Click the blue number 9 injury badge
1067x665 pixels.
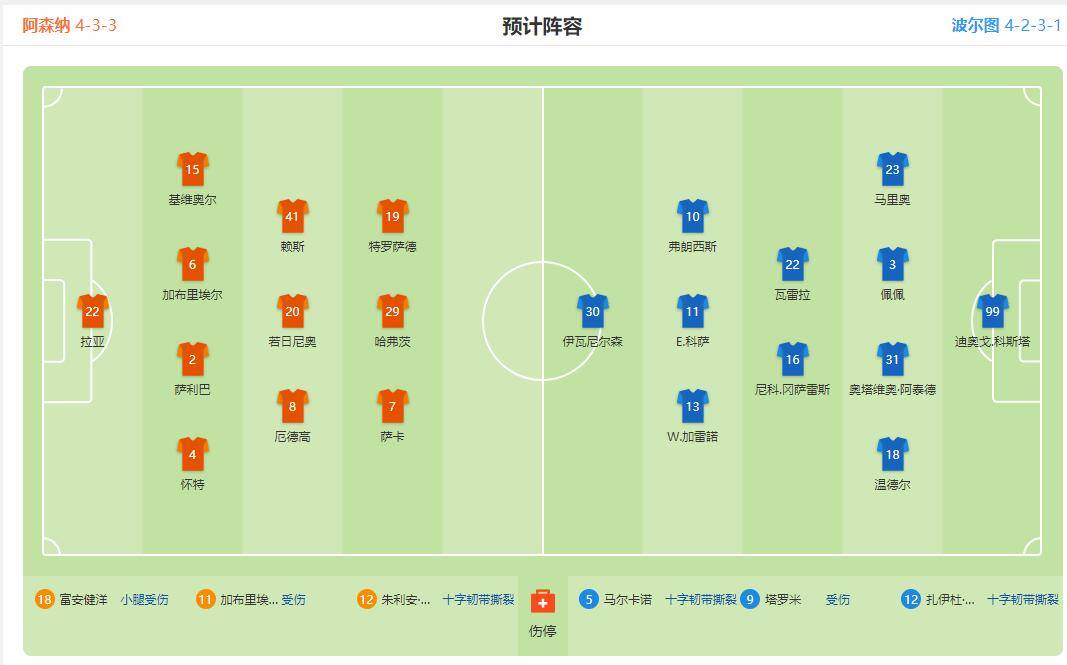click(750, 600)
